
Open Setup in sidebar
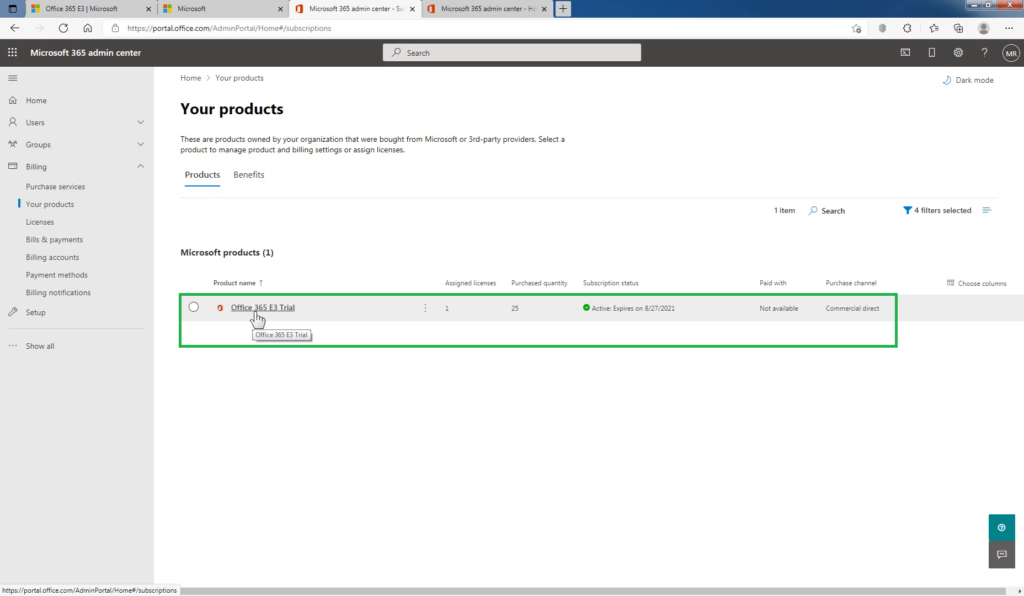tap(35, 313)
